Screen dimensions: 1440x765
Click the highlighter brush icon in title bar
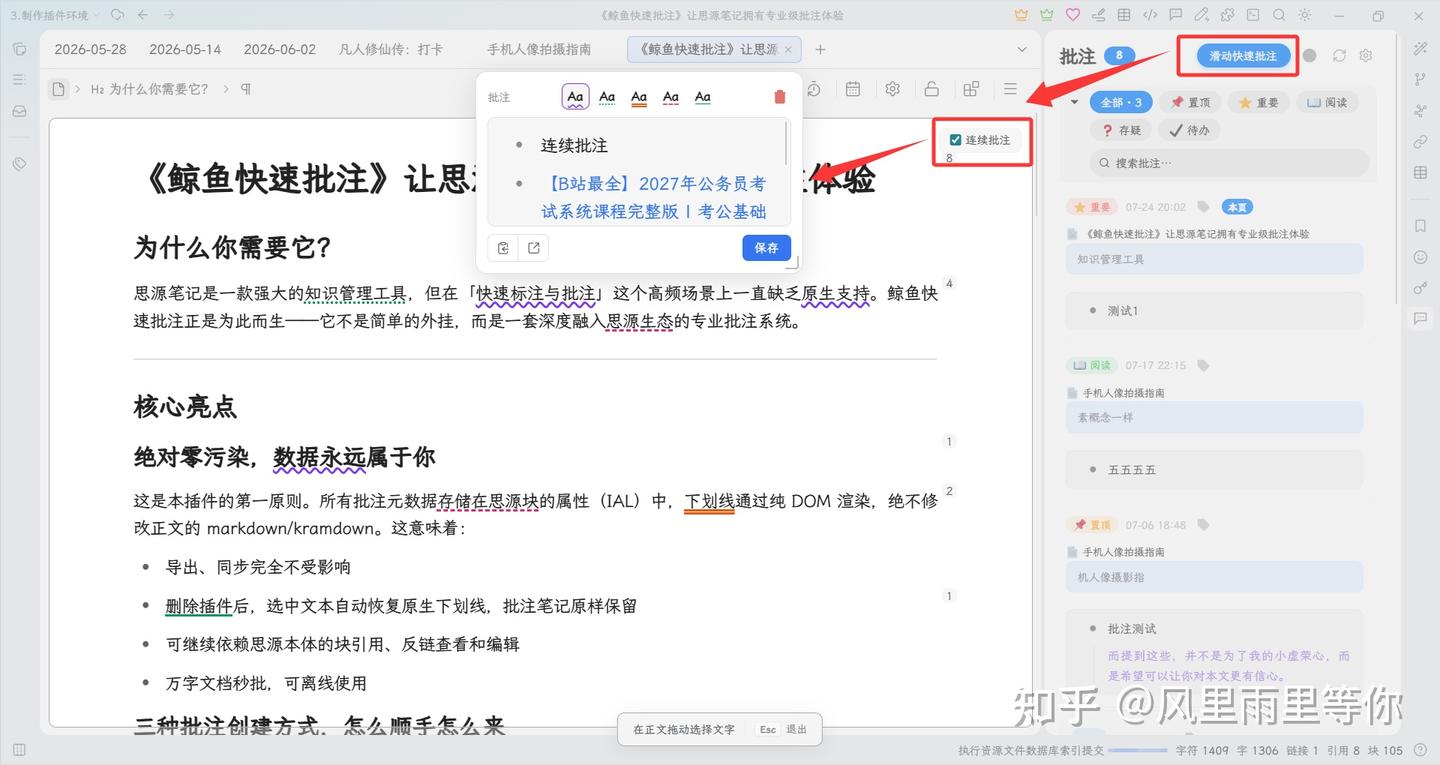tap(1099, 15)
